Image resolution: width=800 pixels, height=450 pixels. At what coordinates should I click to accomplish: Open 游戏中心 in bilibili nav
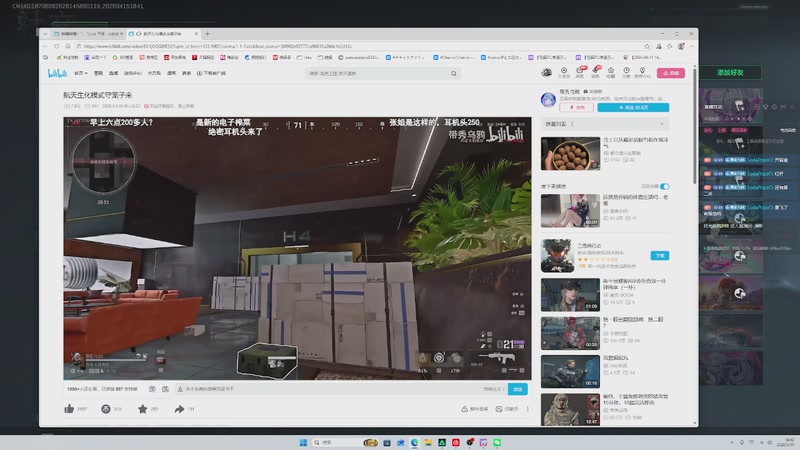[133, 73]
